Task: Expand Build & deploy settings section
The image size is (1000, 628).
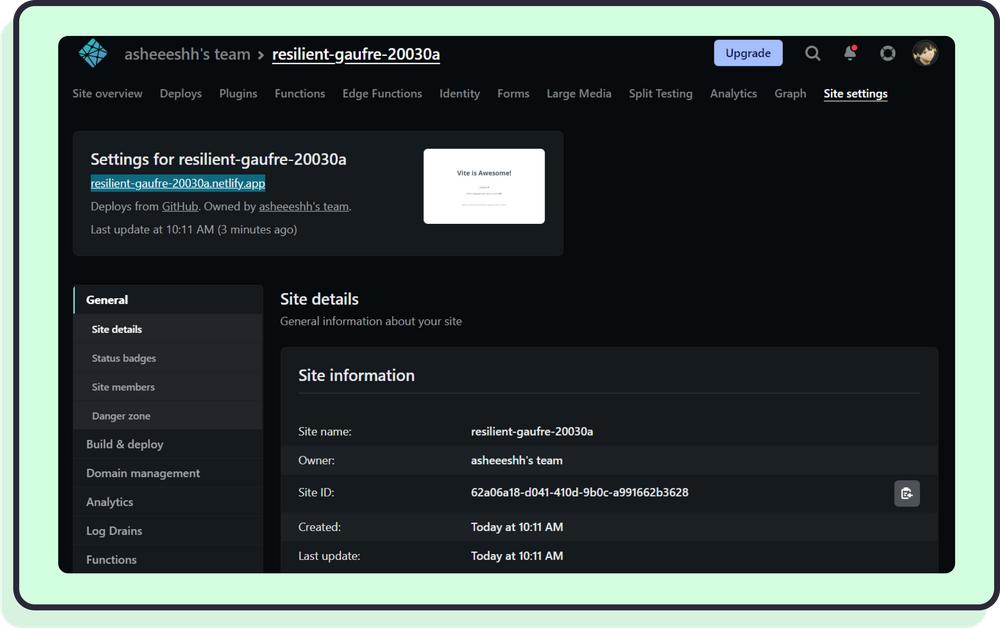Action: pyautogui.click(x=125, y=444)
